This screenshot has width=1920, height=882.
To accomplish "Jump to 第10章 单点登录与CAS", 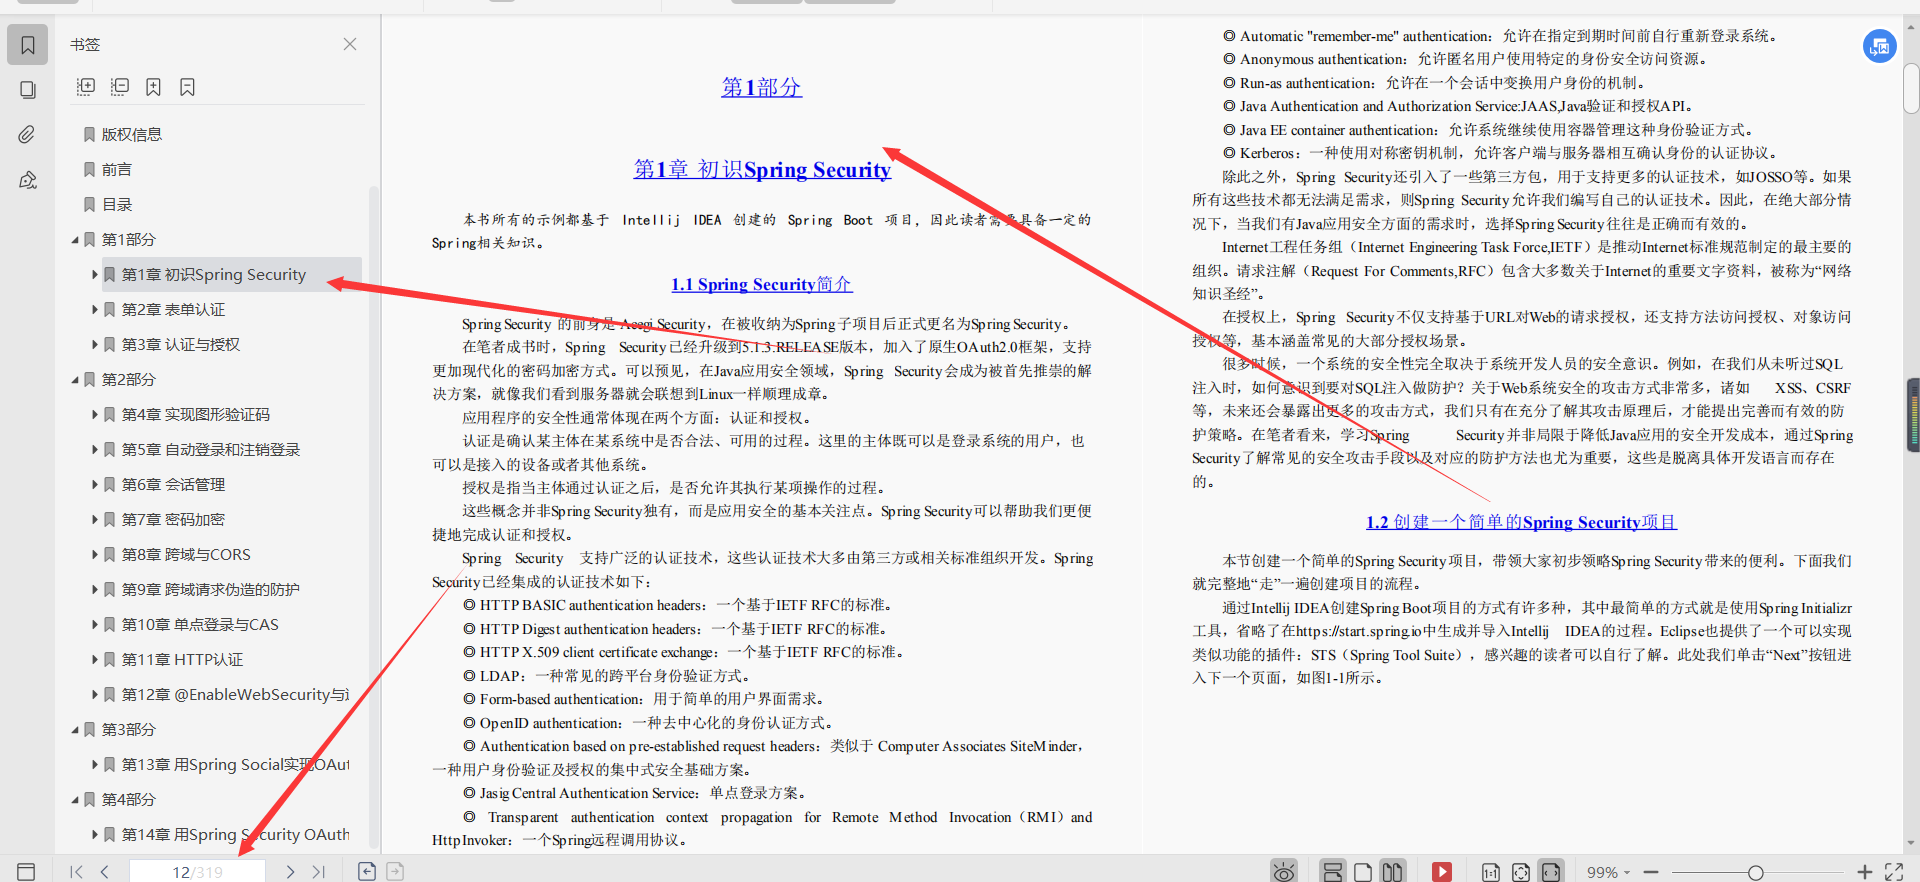I will point(200,625).
